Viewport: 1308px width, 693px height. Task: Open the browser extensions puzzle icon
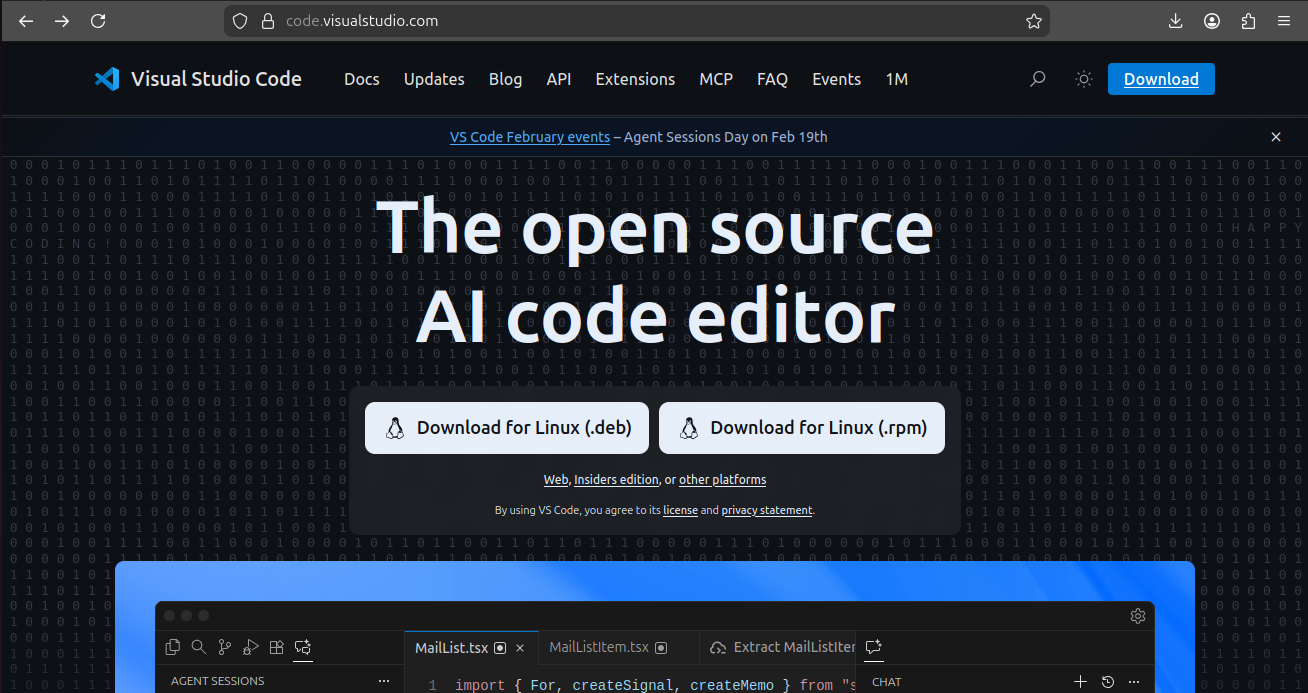(1248, 21)
